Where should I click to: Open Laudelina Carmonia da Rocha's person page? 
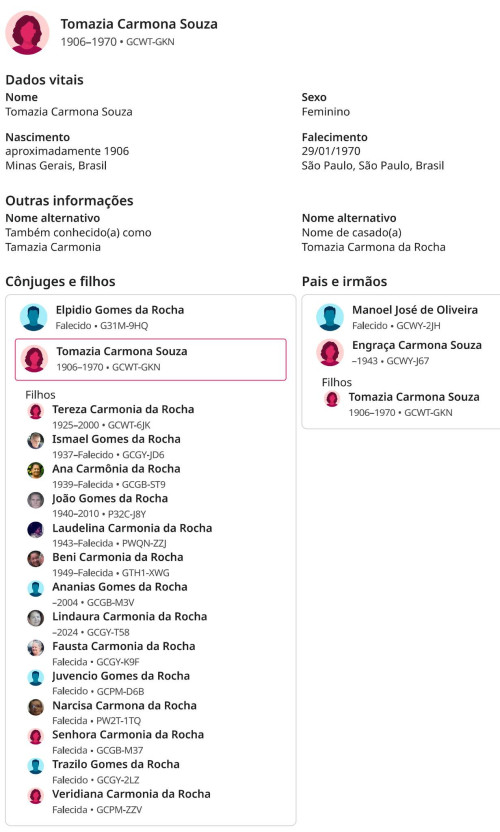132,528
